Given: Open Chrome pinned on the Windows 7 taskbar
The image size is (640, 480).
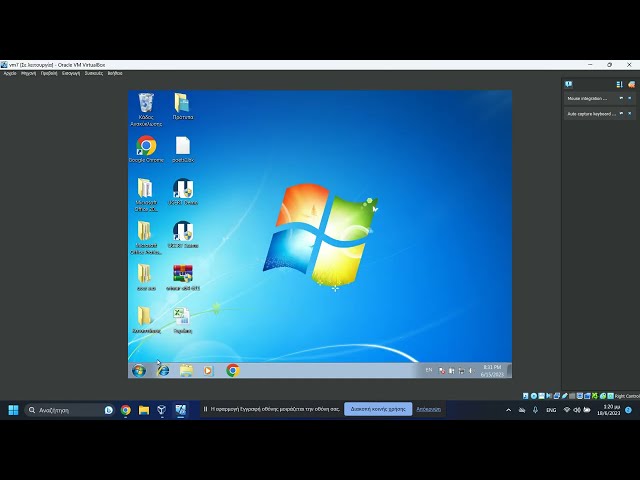Looking at the screenshot, I should coord(233,371).
